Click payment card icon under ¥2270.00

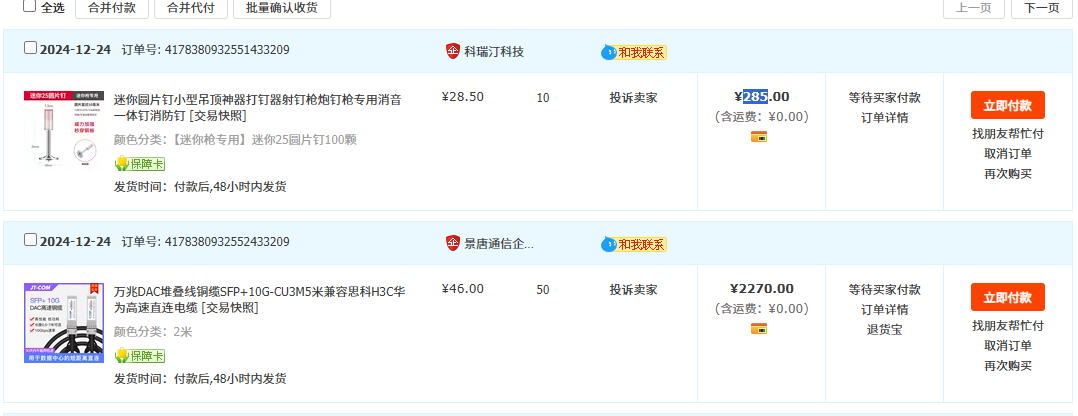(759, 328)
